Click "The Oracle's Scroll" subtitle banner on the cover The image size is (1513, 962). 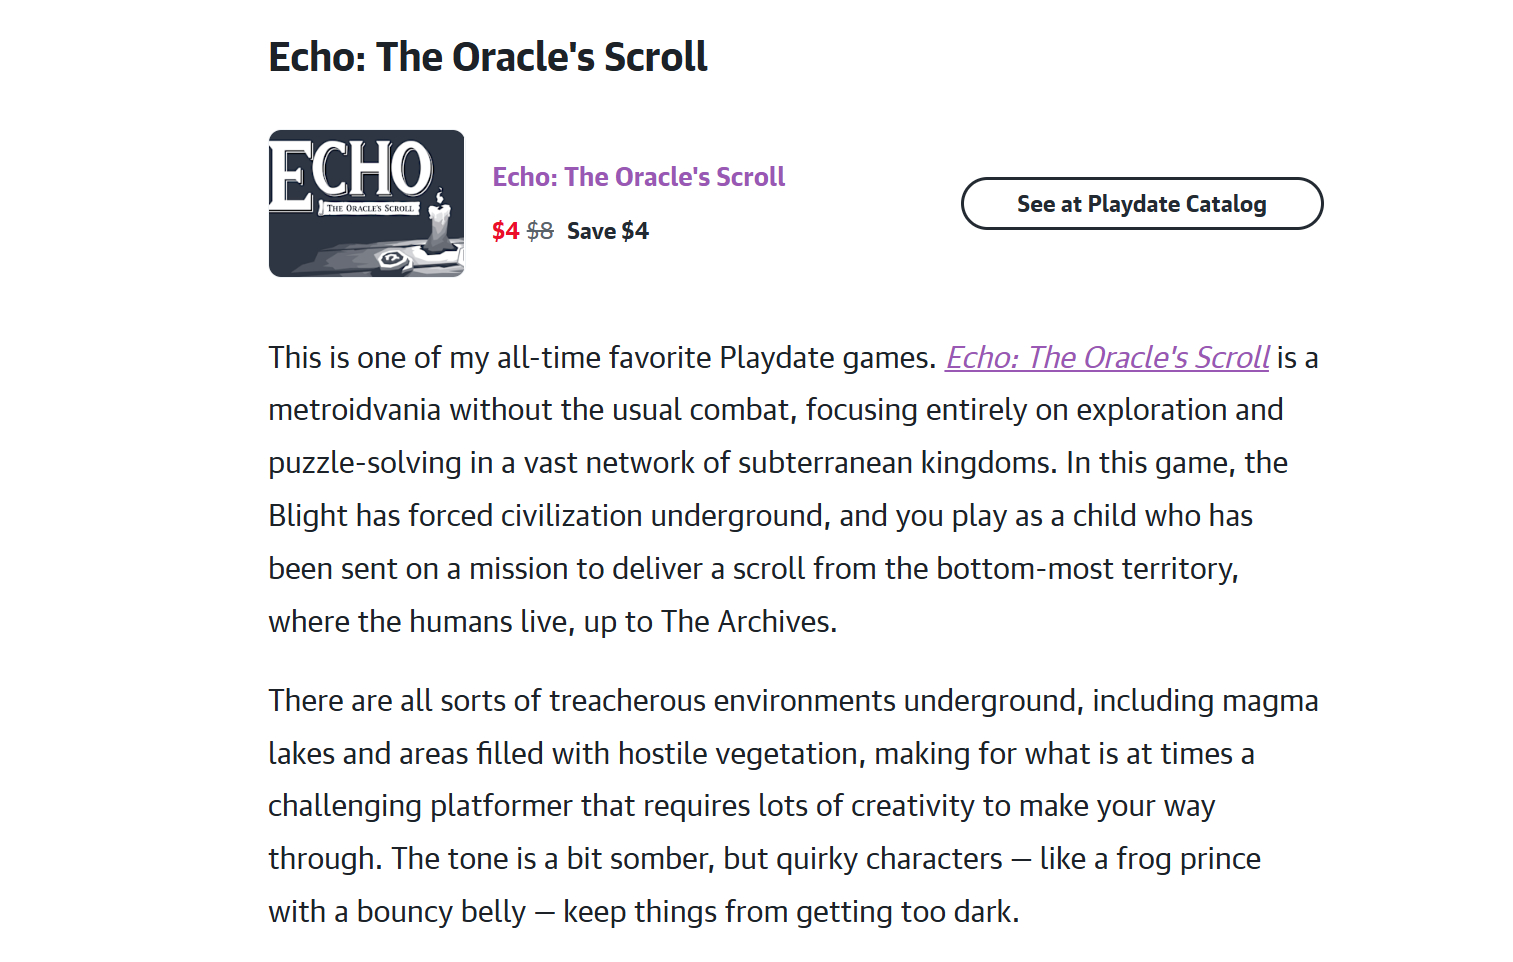tap(369, 208)
